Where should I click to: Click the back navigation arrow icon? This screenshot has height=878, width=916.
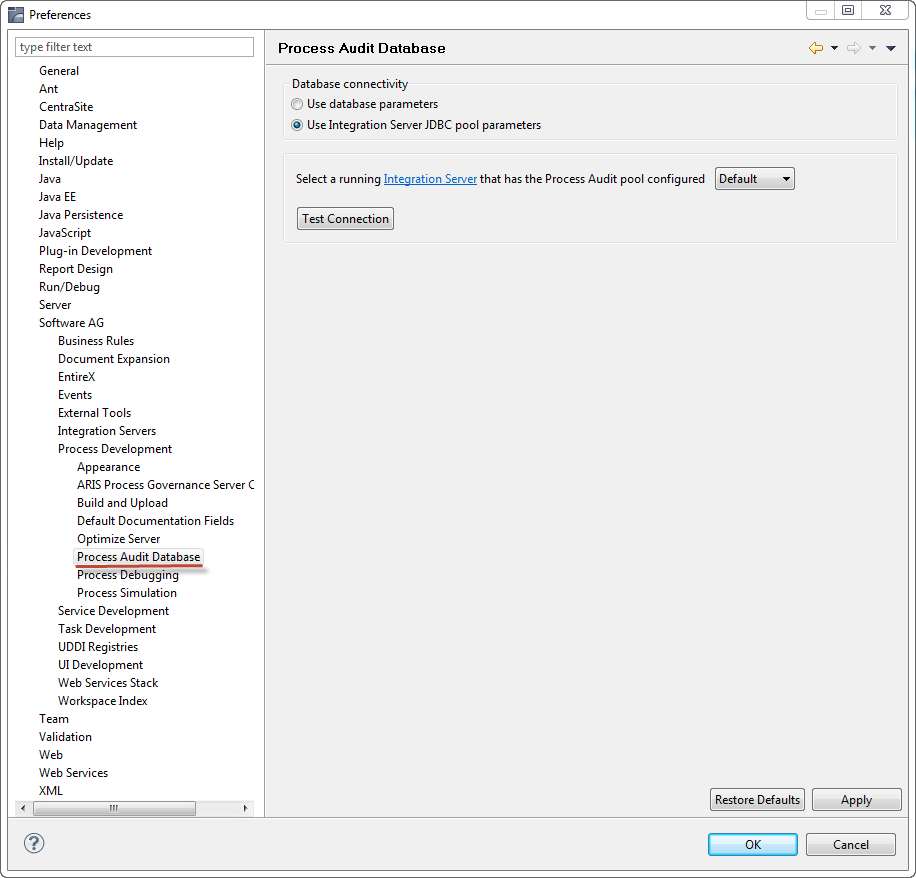coord(816,48)
